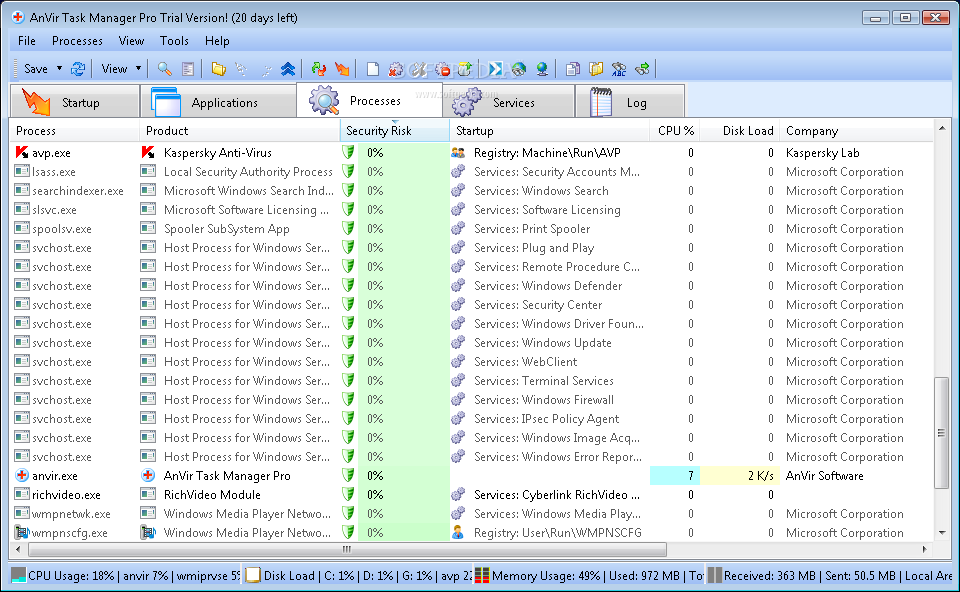Click the globe with binoculars toolbar icon
960x592 pixels.
coord(519,69)
